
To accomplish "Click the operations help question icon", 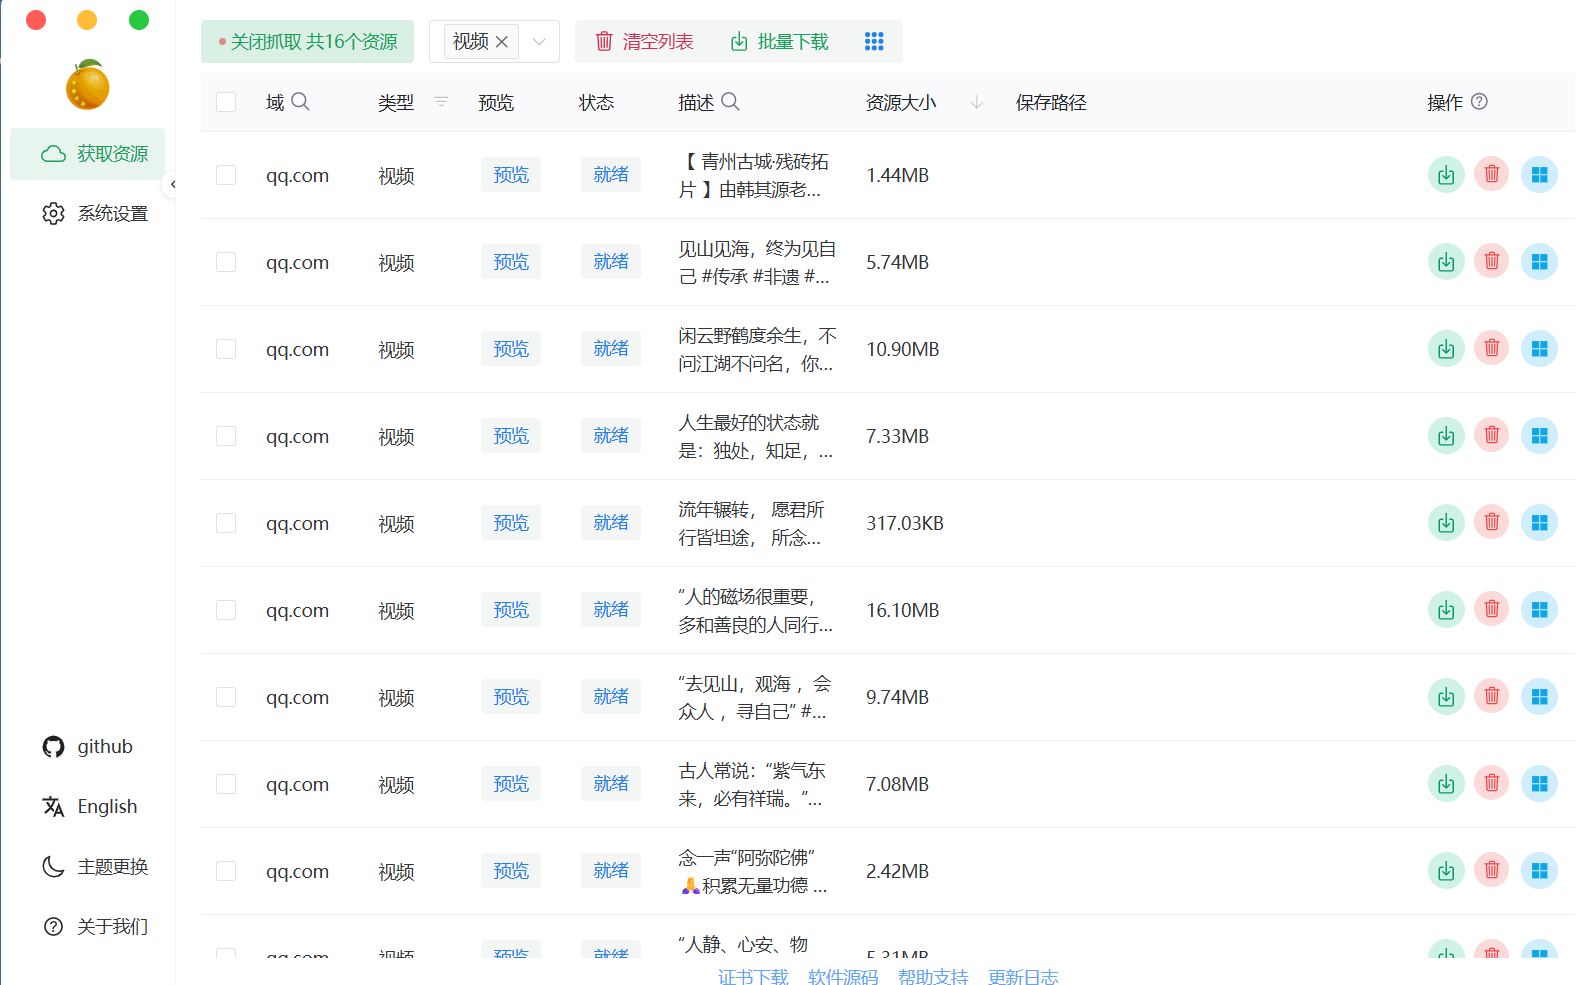I will point(1479,102).
